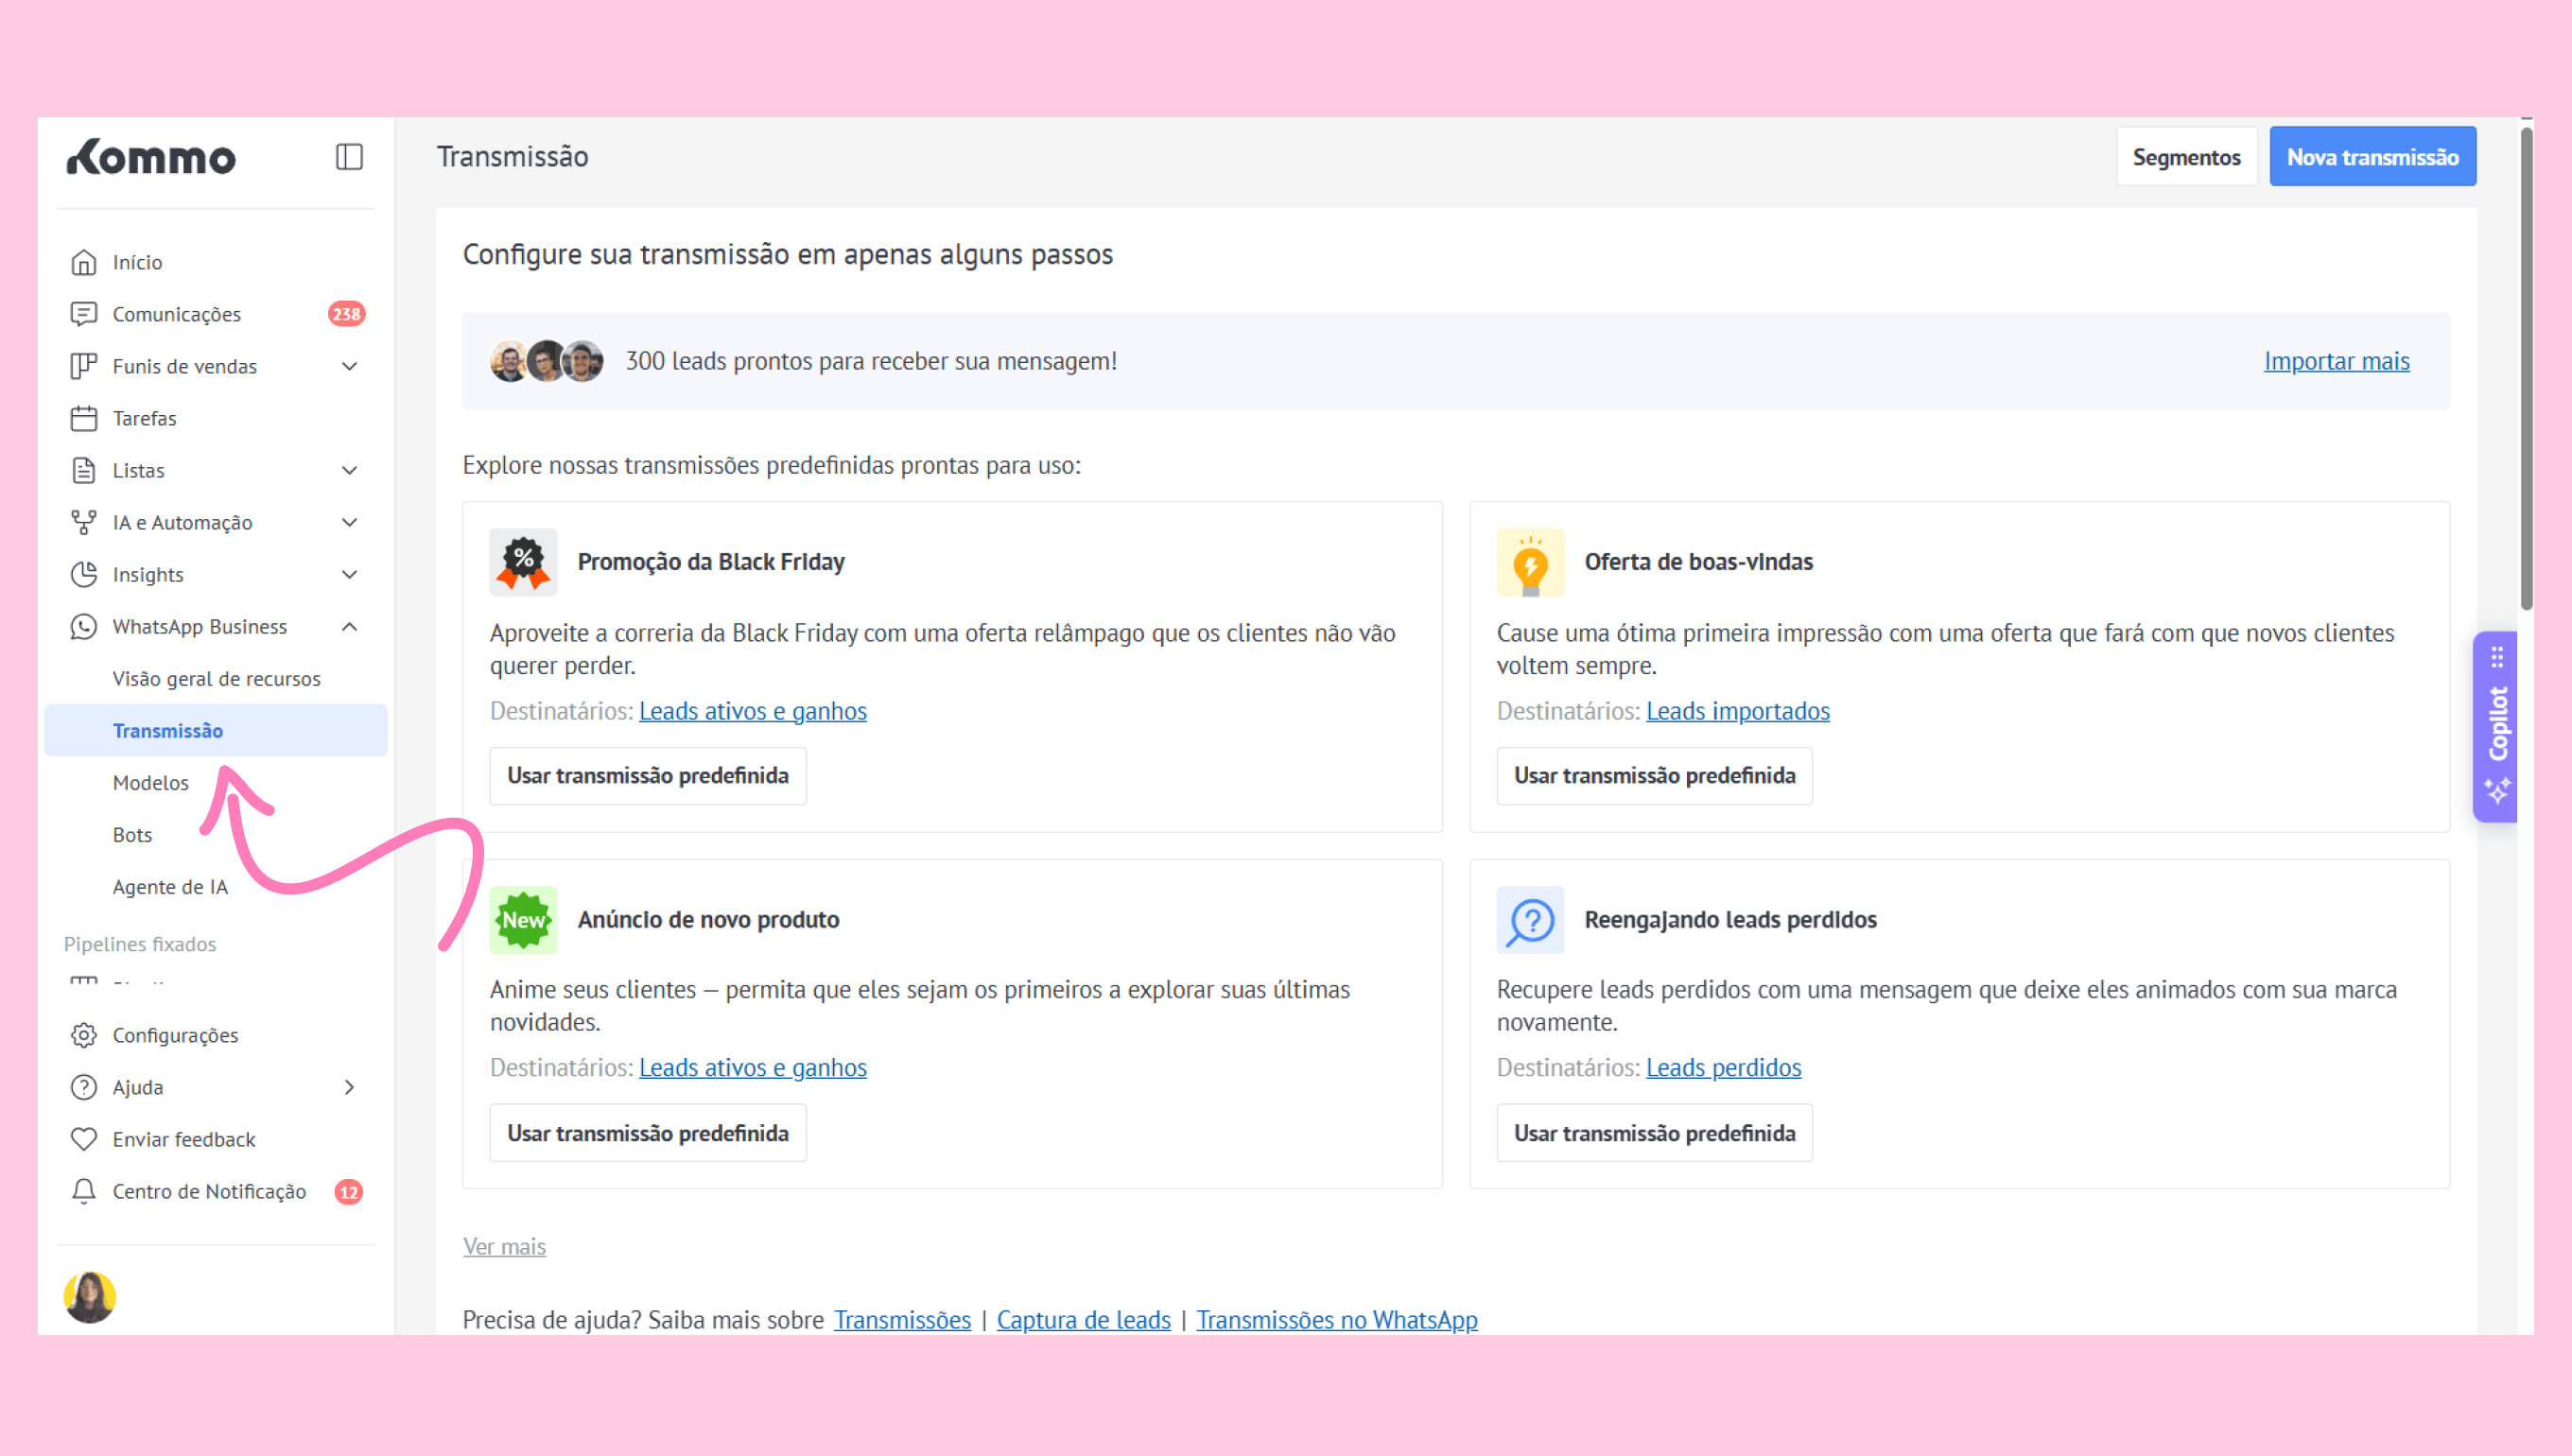
Task: Use predefined Black Friday transmission
Action: [648, 776]
